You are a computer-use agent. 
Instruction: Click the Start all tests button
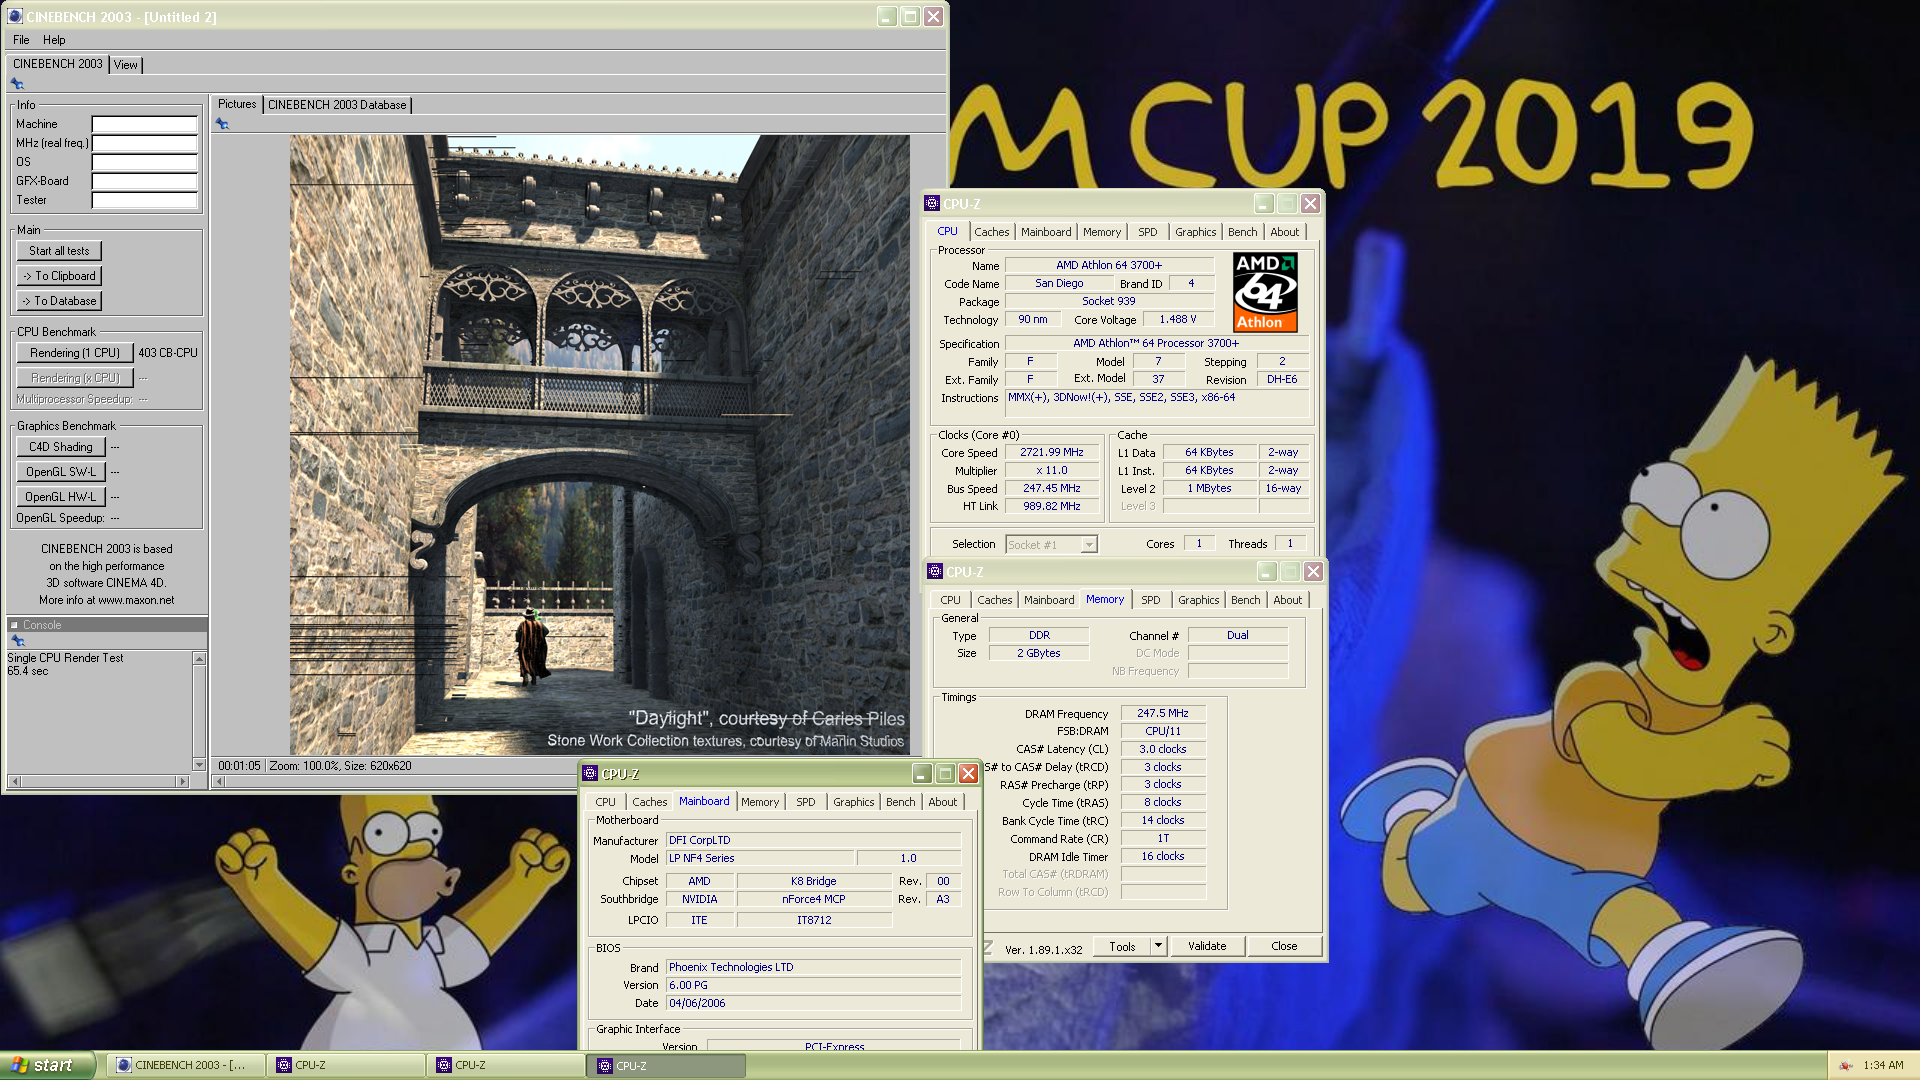coord(59,251)
